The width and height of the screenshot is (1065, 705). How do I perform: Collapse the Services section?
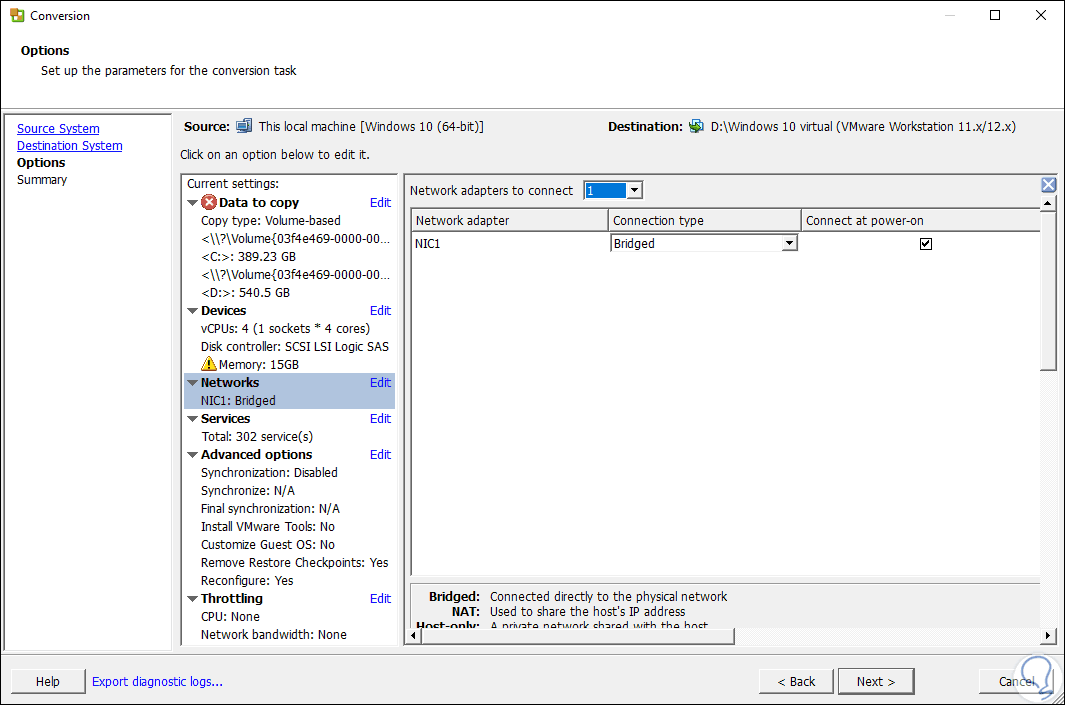(x=193, y=419)
